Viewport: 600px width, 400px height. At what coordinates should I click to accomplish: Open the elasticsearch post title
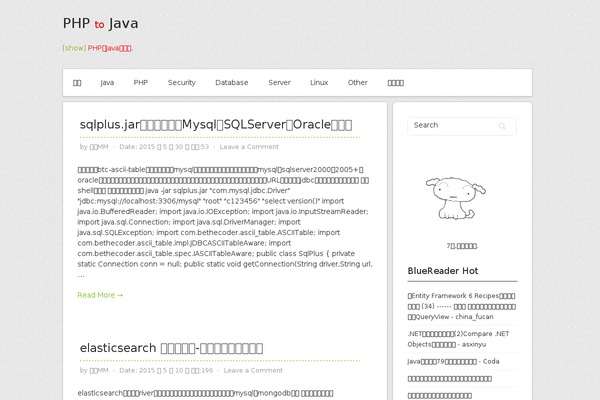click(x=171, y=348)
